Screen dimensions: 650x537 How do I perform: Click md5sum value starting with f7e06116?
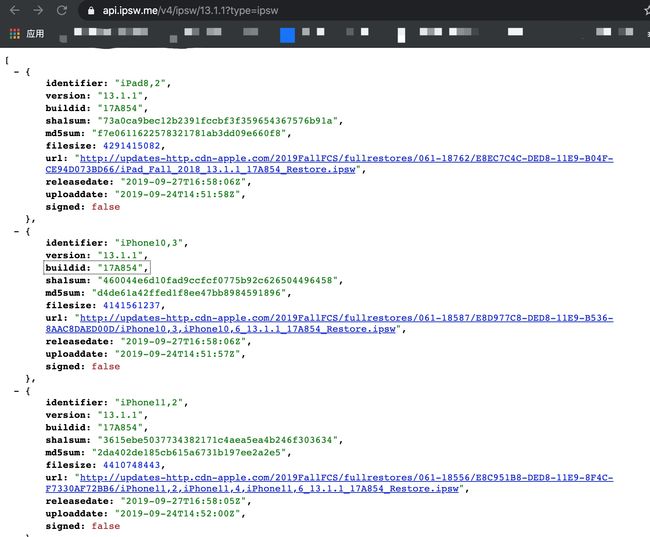pos(189,134)
